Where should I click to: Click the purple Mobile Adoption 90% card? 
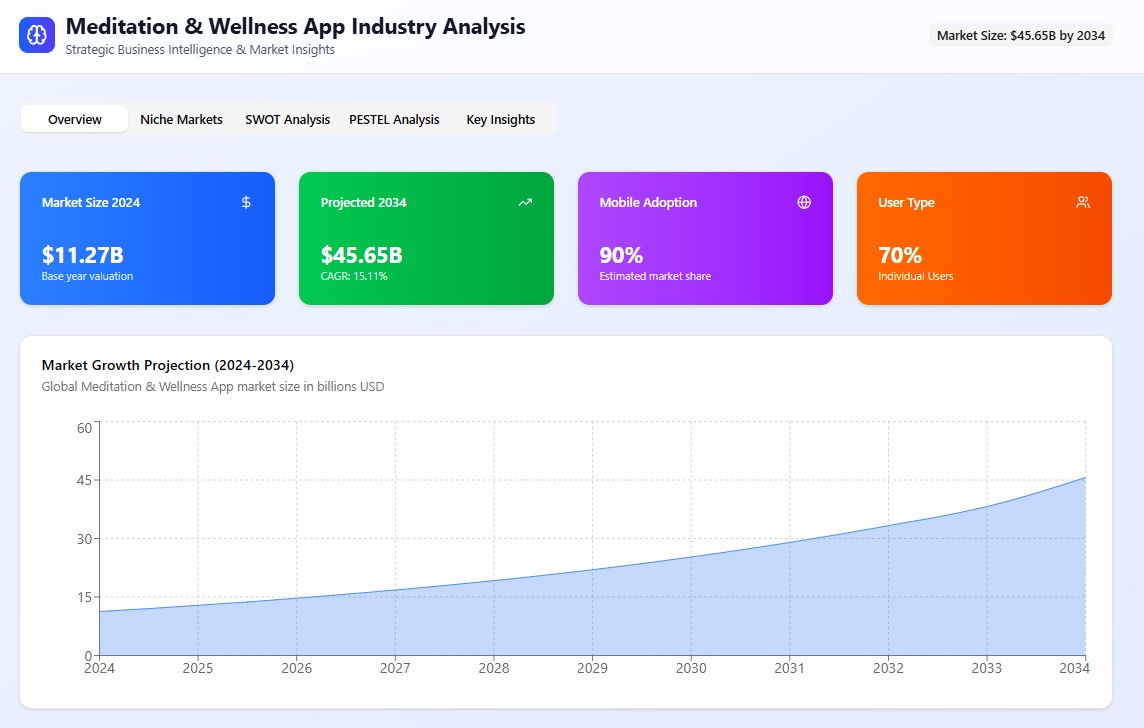[705, 240]
